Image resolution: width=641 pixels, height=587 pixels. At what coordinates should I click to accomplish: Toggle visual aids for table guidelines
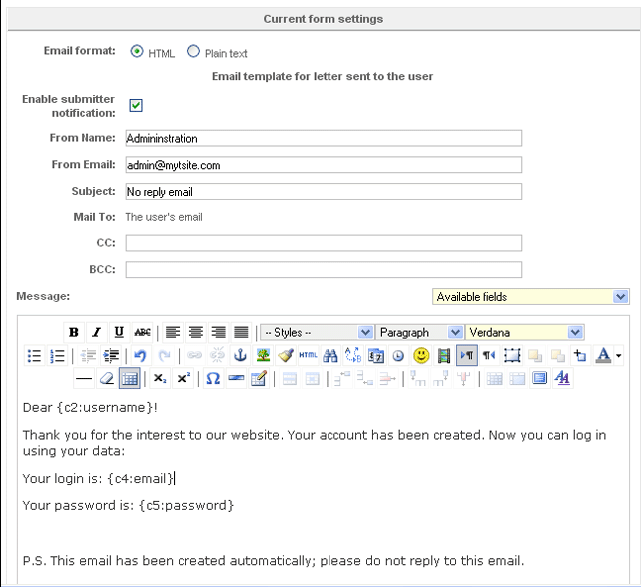[x=130, y=379]
